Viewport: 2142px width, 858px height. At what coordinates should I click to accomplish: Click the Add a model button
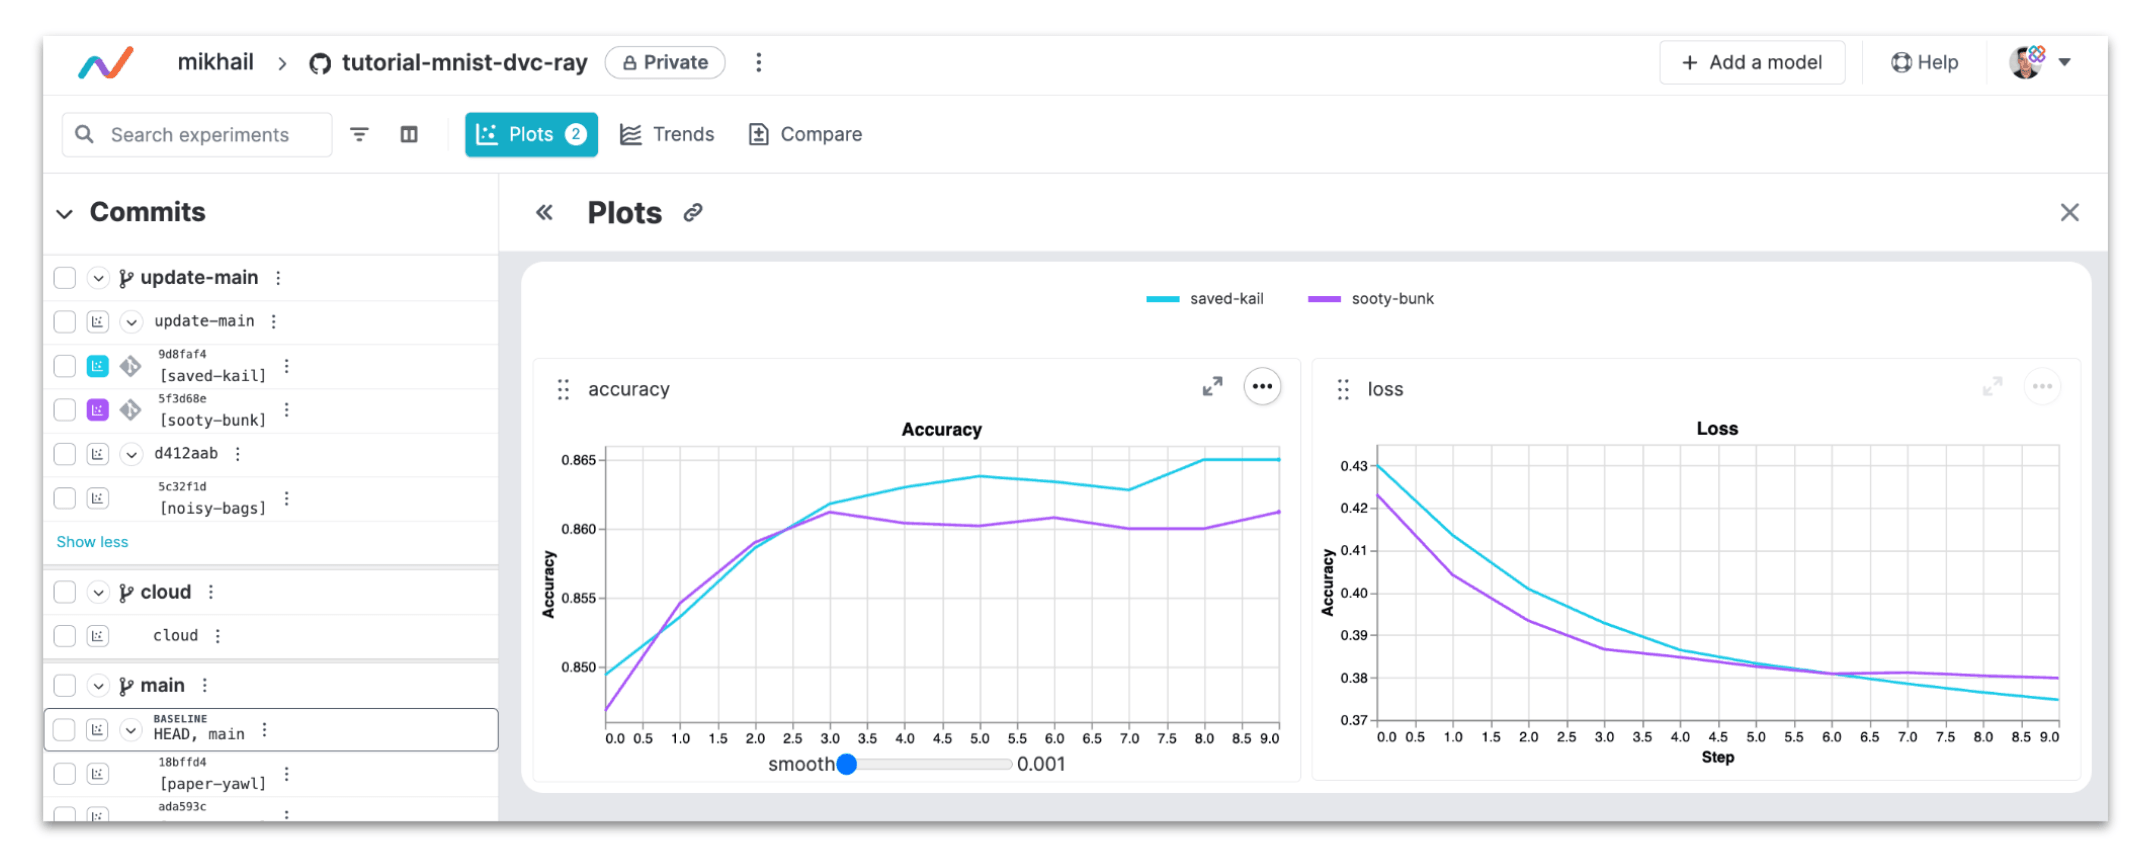1752,62
